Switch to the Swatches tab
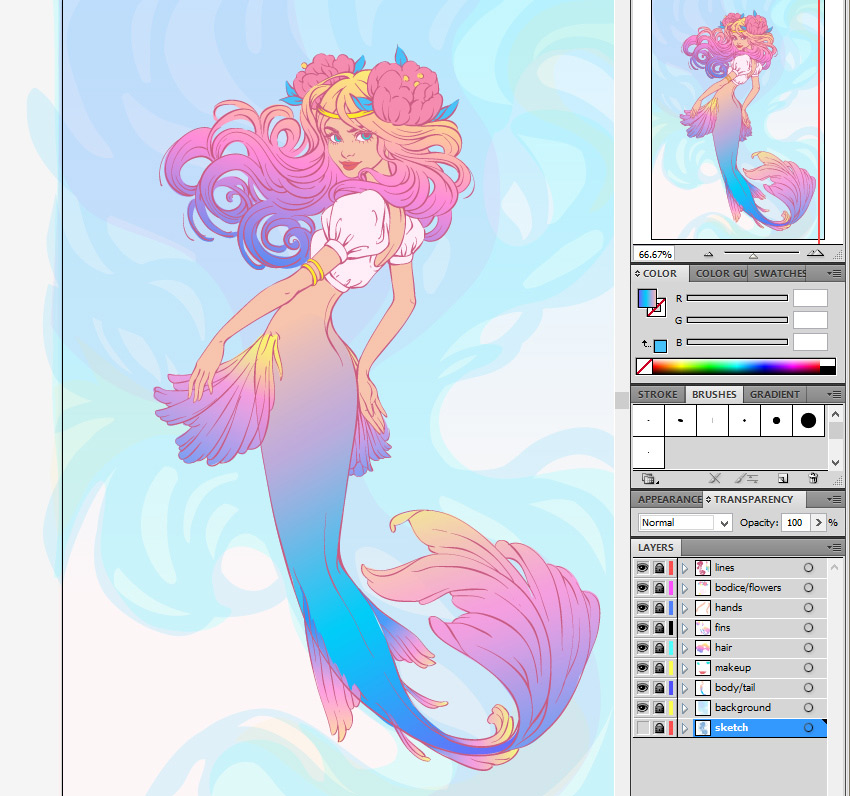This screenshot has height=796, width=850. click(779, 273)
